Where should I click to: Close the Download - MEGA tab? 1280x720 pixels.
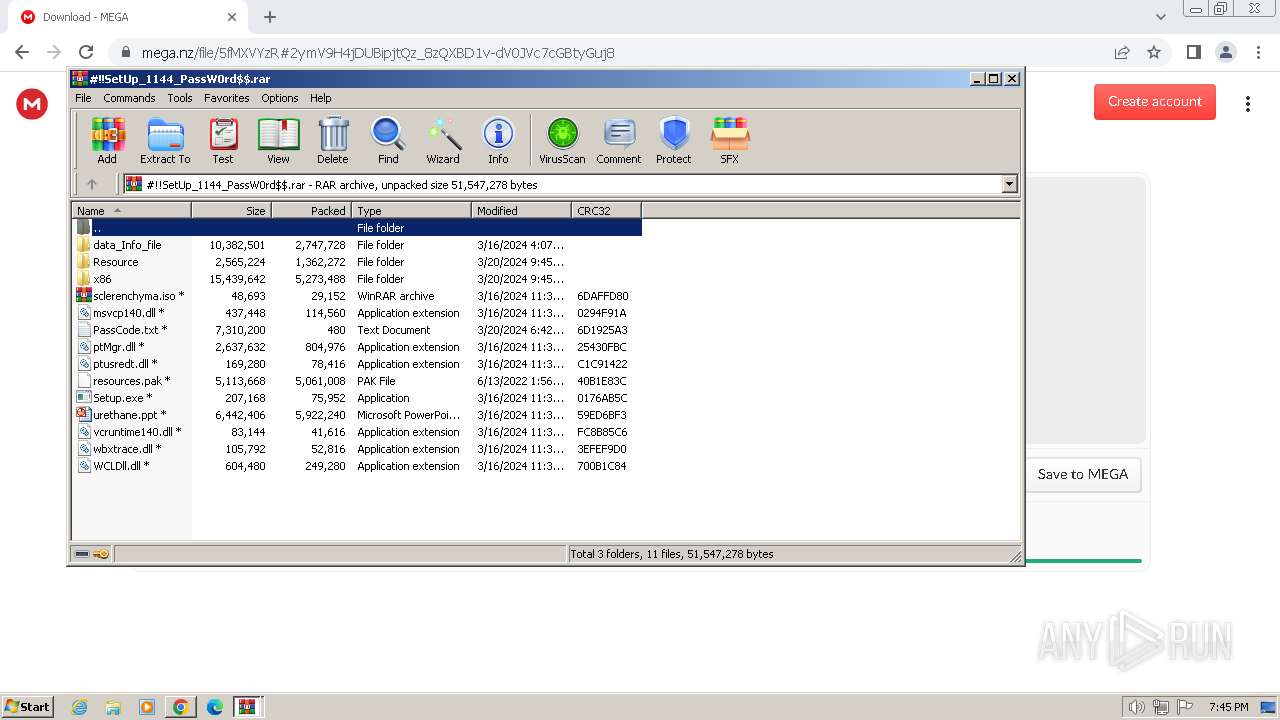point(232,17)
